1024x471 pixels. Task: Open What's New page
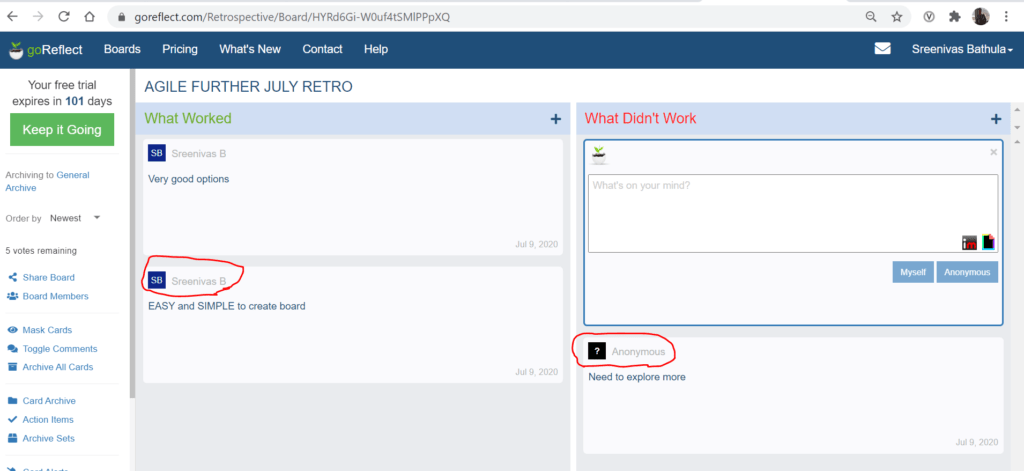click(250, 49)
